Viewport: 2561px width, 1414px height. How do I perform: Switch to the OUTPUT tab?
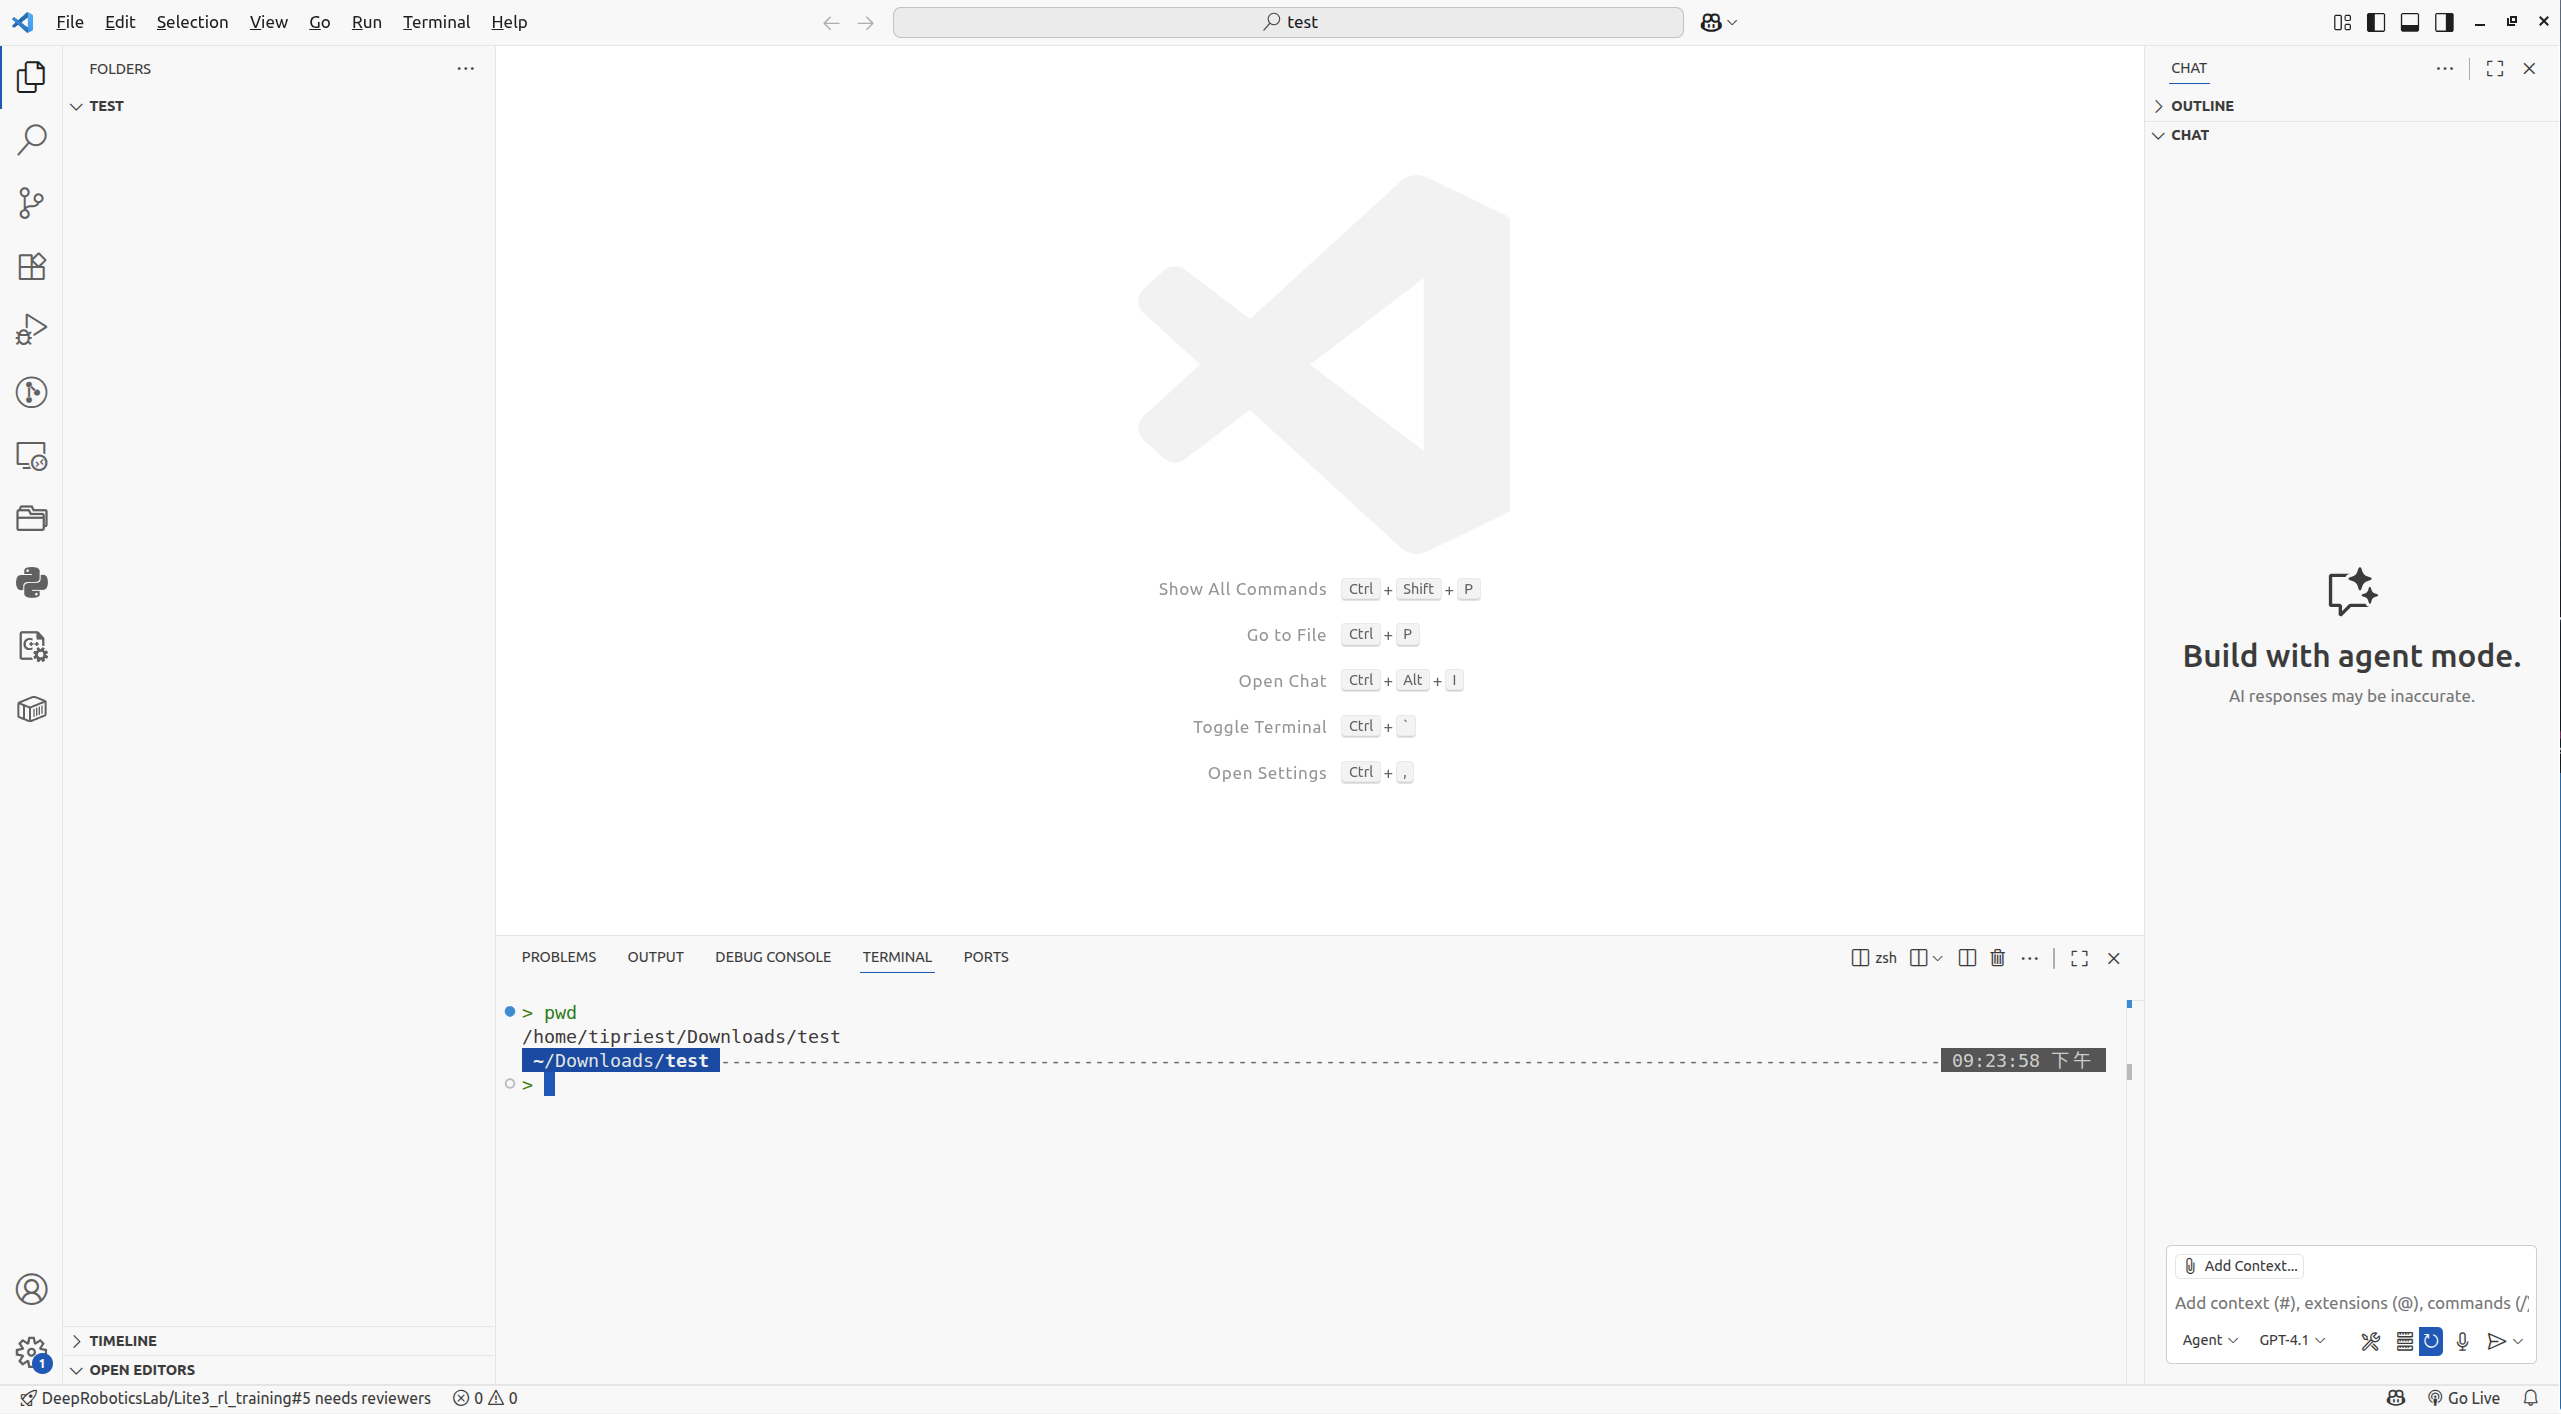point(655,957)
